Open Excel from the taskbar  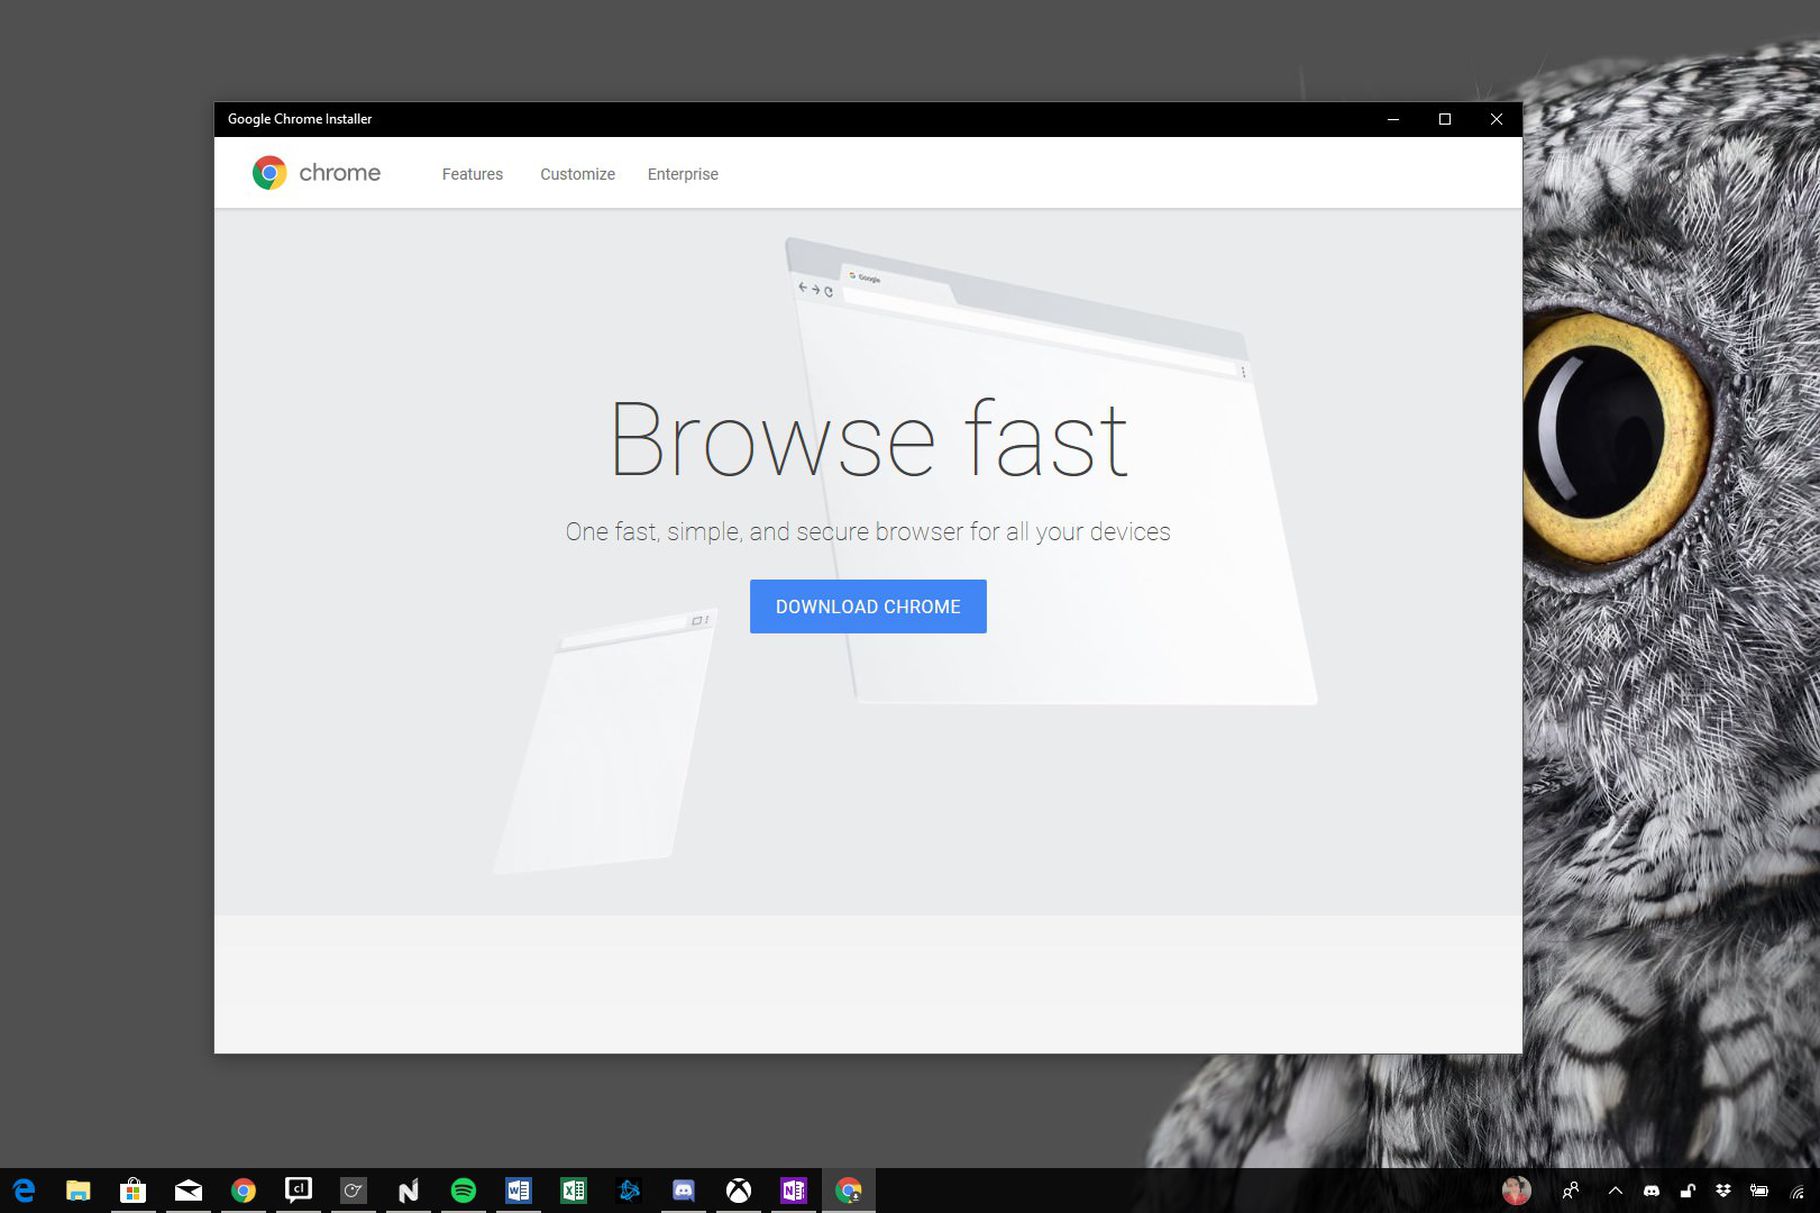pyautogui.click(x=573, y=1190)
